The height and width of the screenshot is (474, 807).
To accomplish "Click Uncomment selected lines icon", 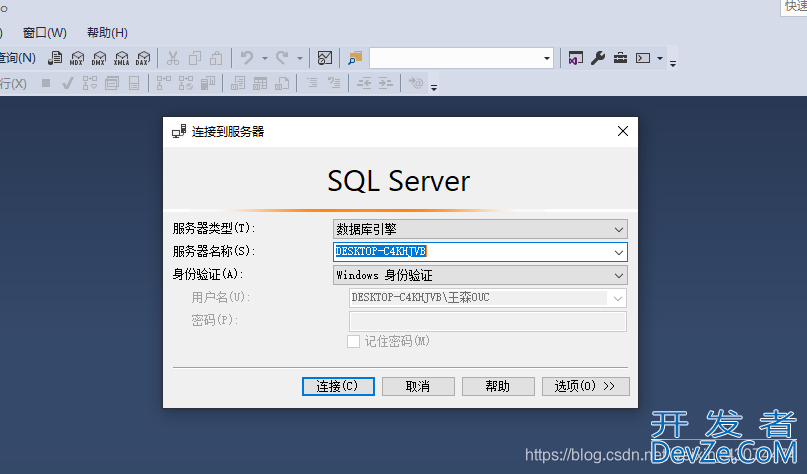I will [x=335, y=83].
